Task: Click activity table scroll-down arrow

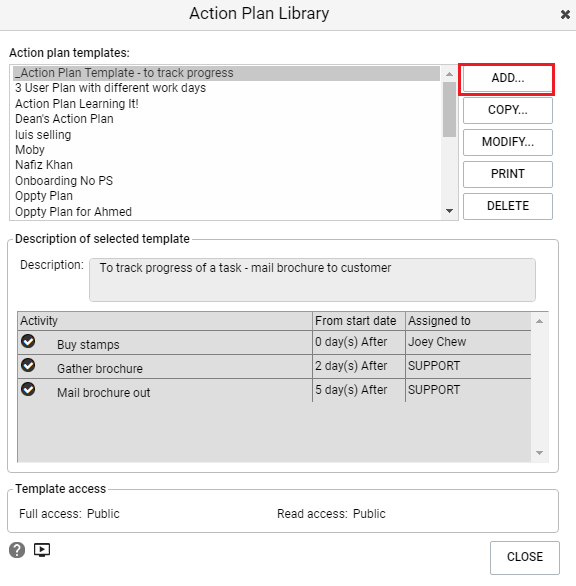Action: point(539,453)
